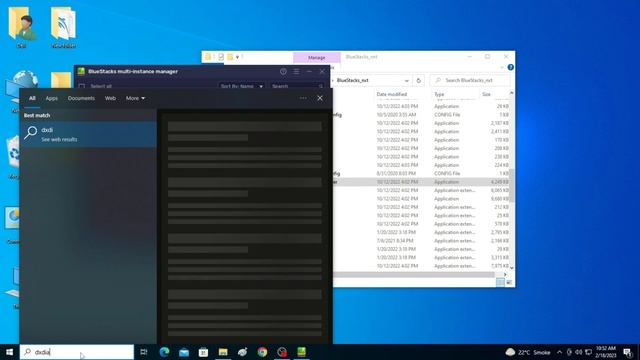Launch Microsoft Edge from the taskbar

pos(164,352)
